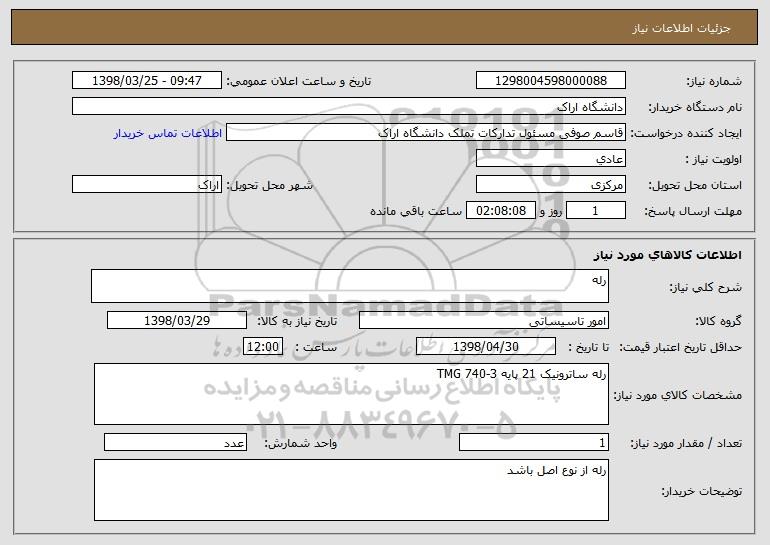
Task: Click the quantity field under item specification
Action: pyautogui.click(x=534, y=442)
